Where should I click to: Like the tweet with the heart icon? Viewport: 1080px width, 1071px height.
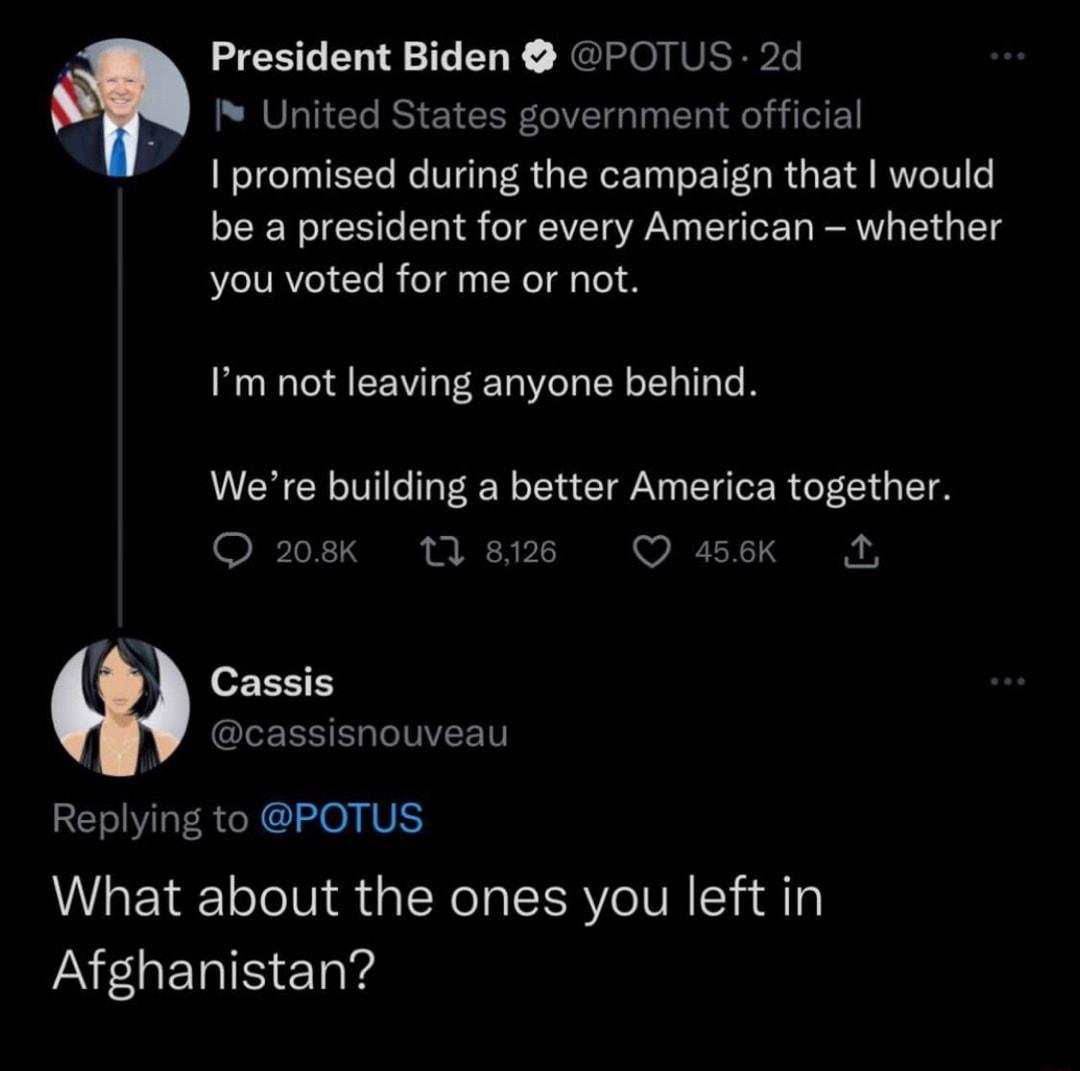(655, 551)
